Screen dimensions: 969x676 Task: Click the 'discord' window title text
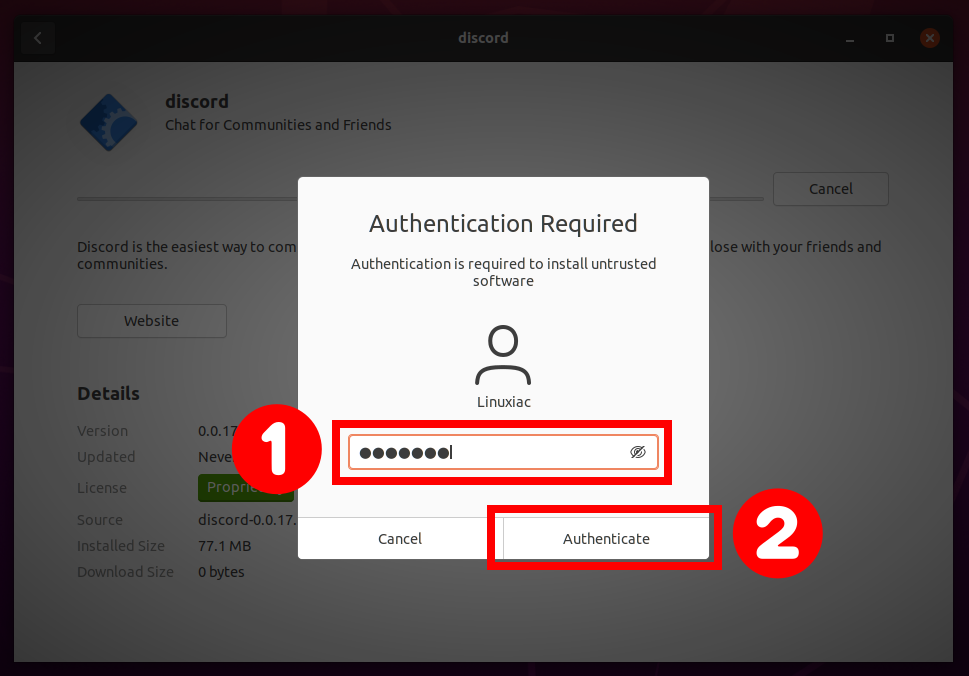(483, 38)
